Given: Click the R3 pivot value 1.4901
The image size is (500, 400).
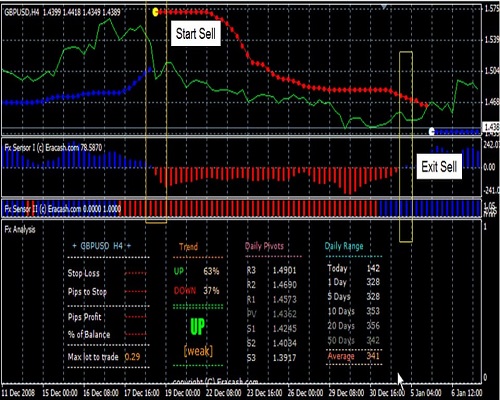Looking at the screenshot, I should [x=284, y=270].
